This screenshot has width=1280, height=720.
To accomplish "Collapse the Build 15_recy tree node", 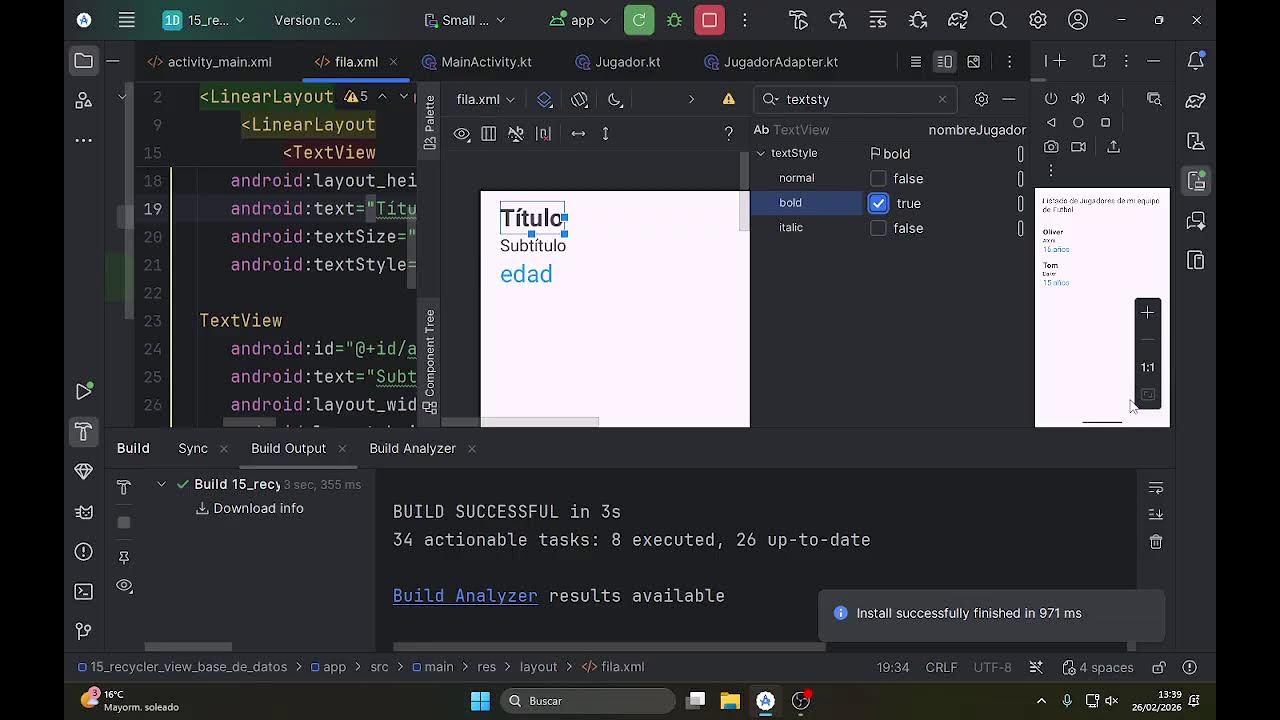I will pyautogui.click(x=161, y=484).
